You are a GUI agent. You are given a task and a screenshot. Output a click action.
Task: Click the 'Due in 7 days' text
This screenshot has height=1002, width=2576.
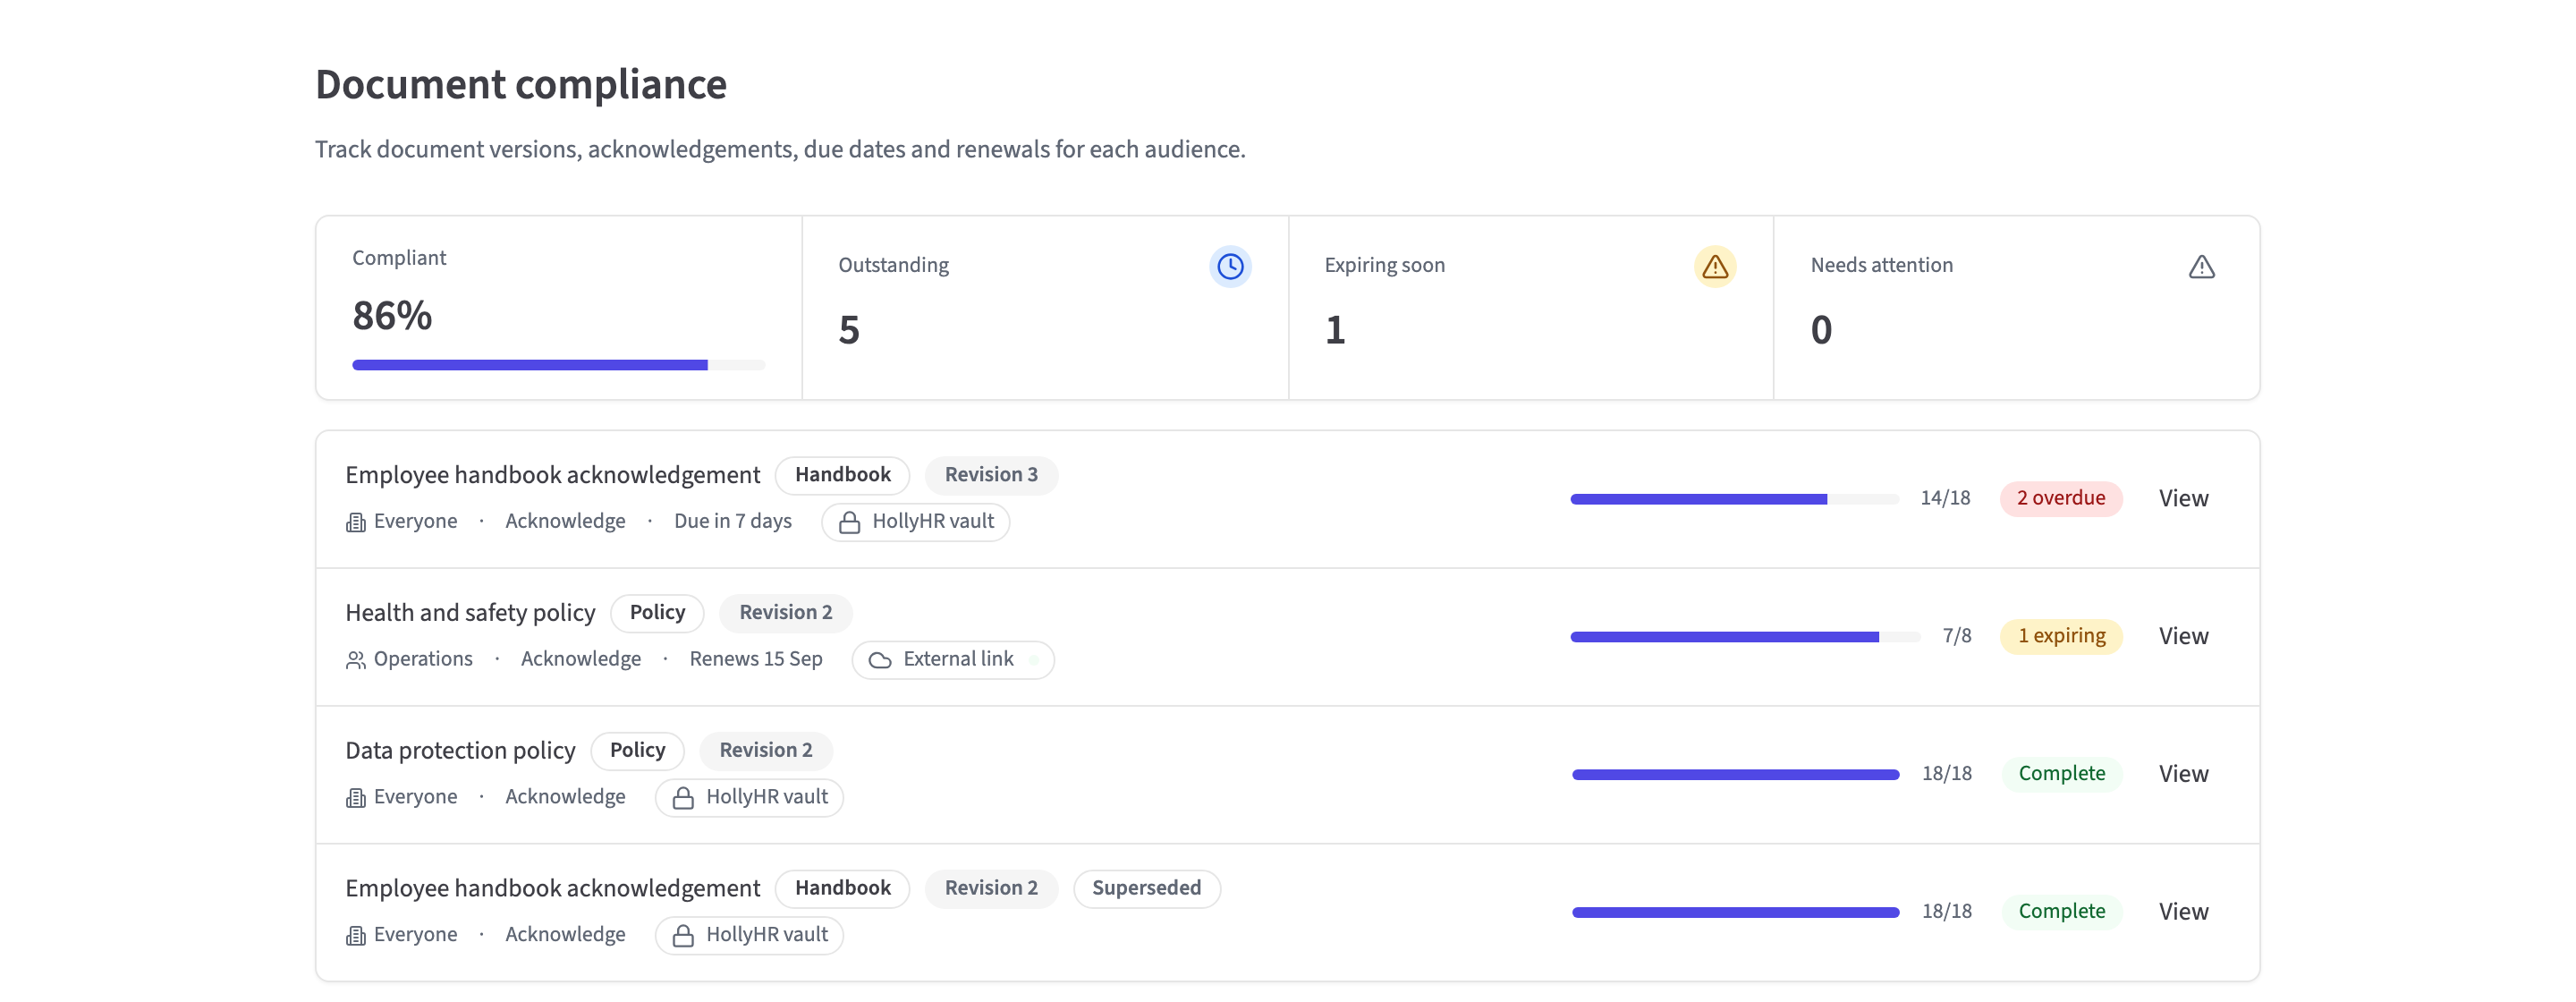tap(732, 522)
